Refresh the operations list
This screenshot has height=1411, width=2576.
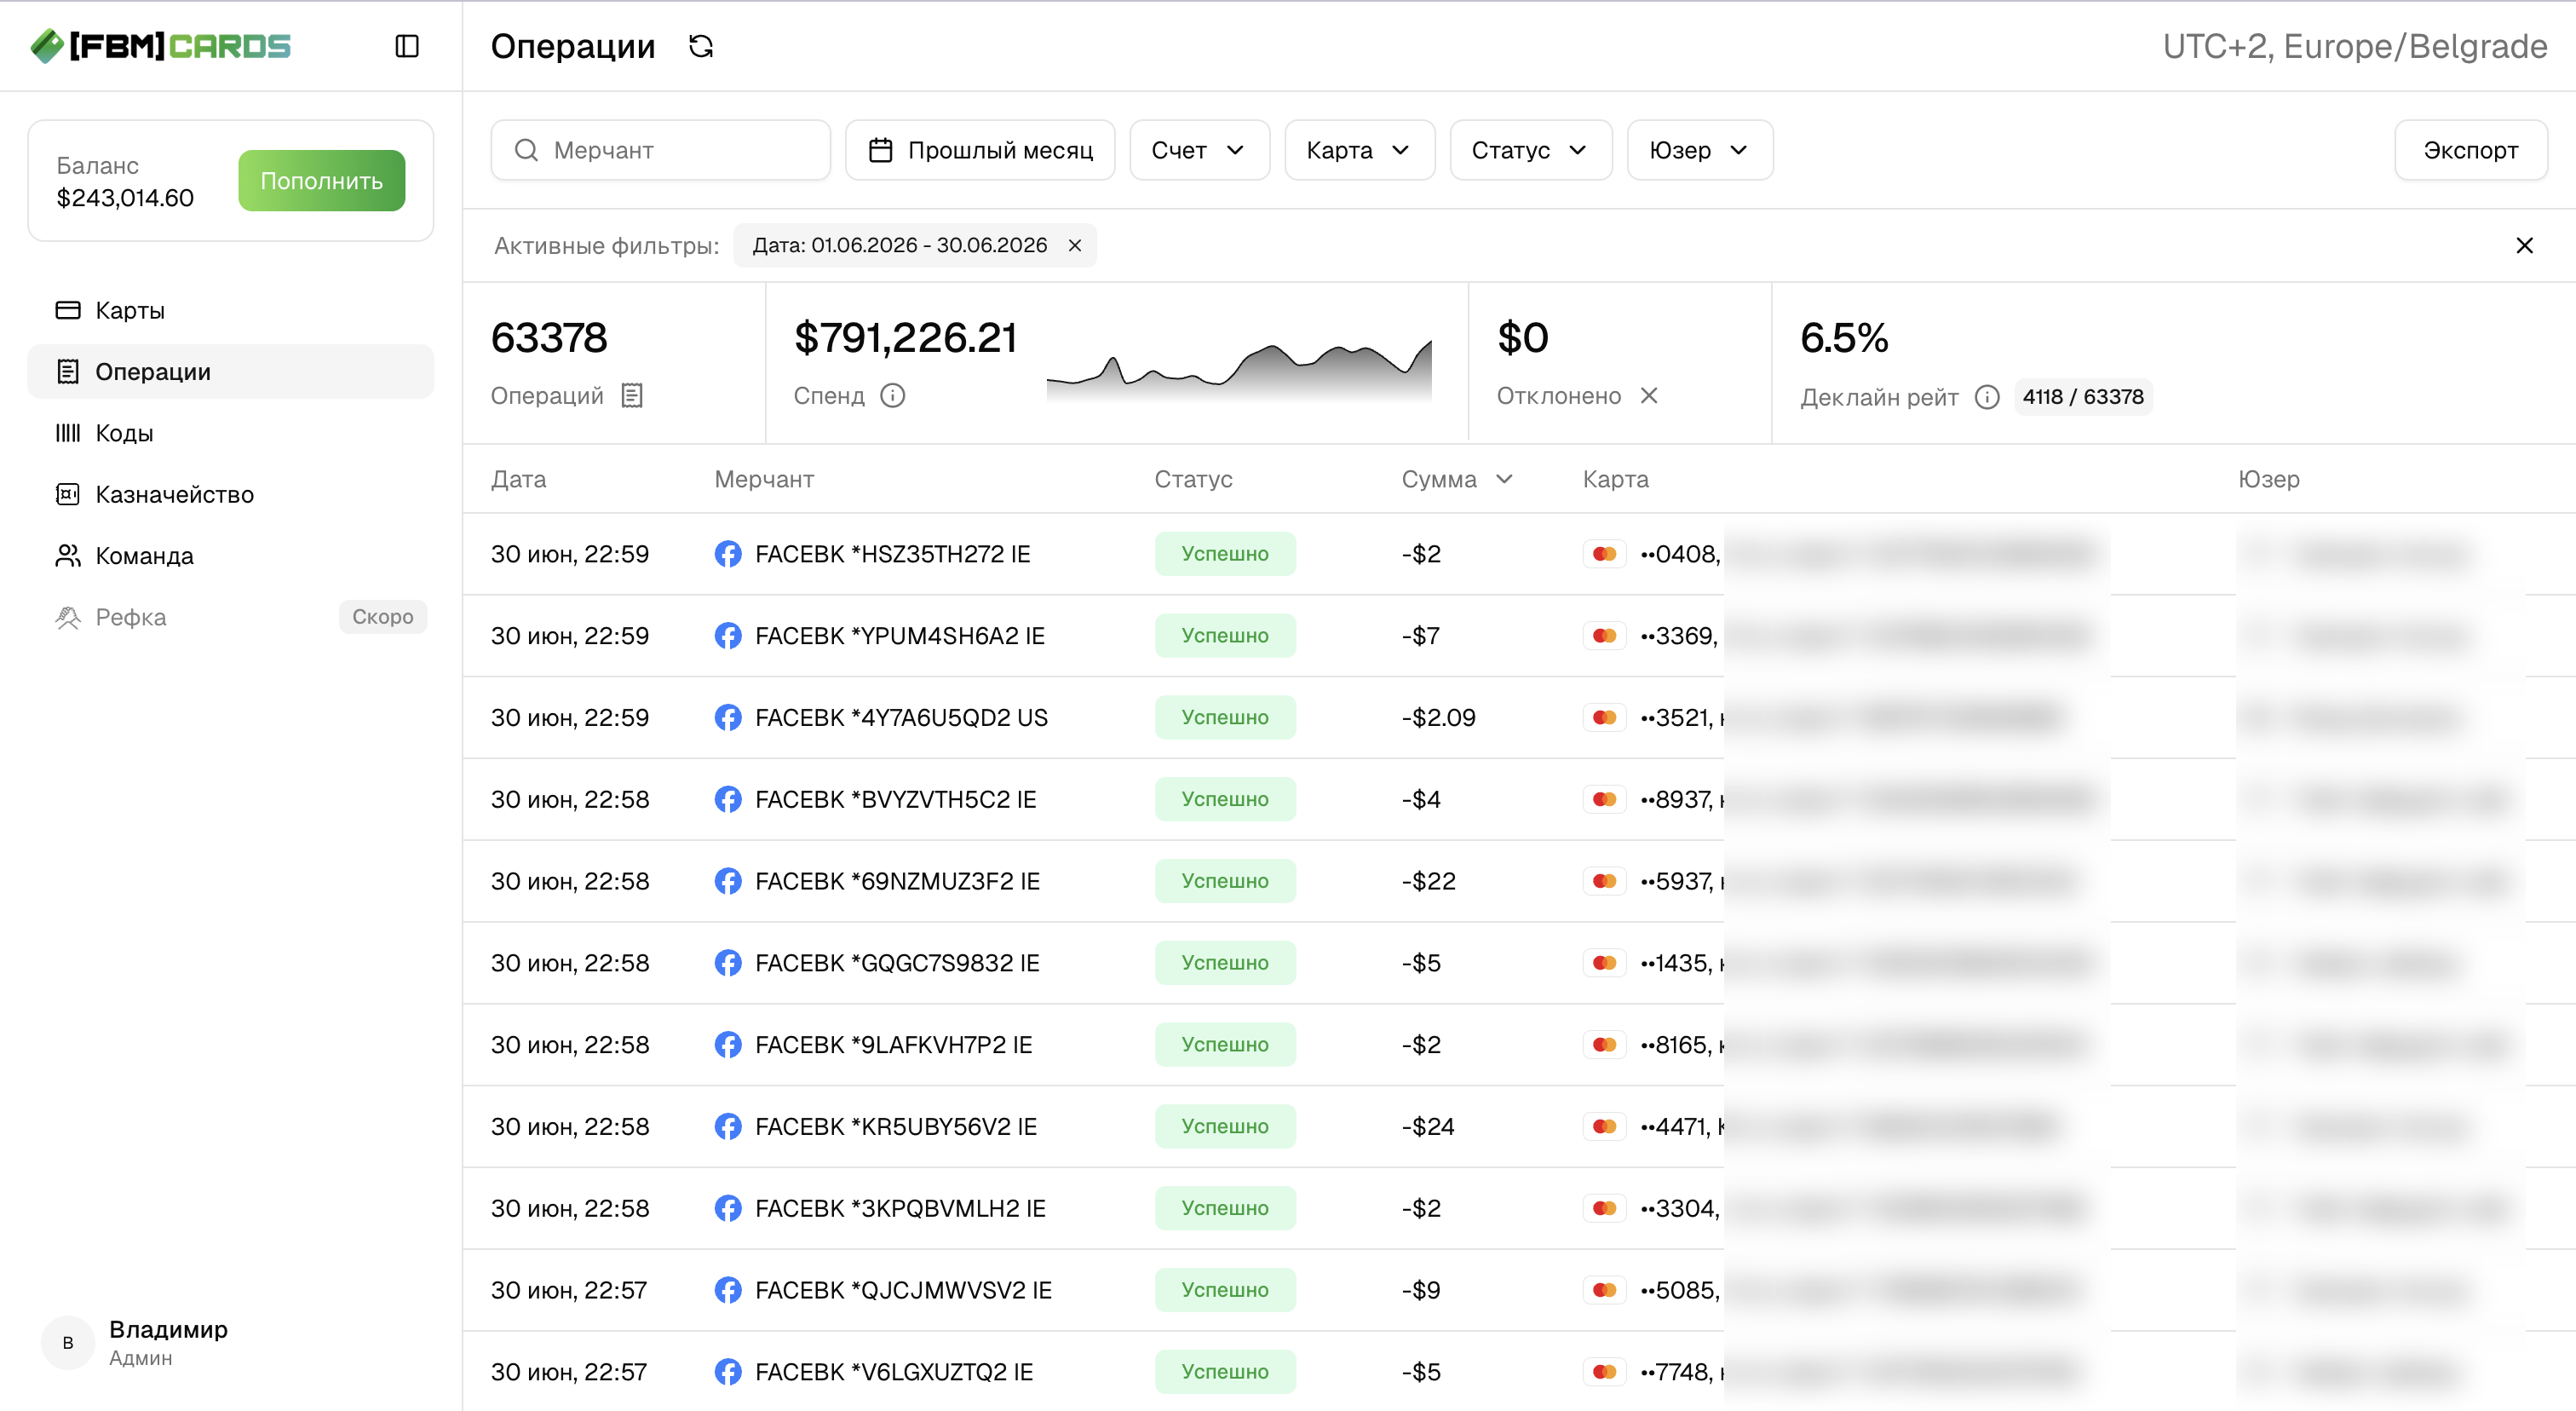click(x=701, y=46)
